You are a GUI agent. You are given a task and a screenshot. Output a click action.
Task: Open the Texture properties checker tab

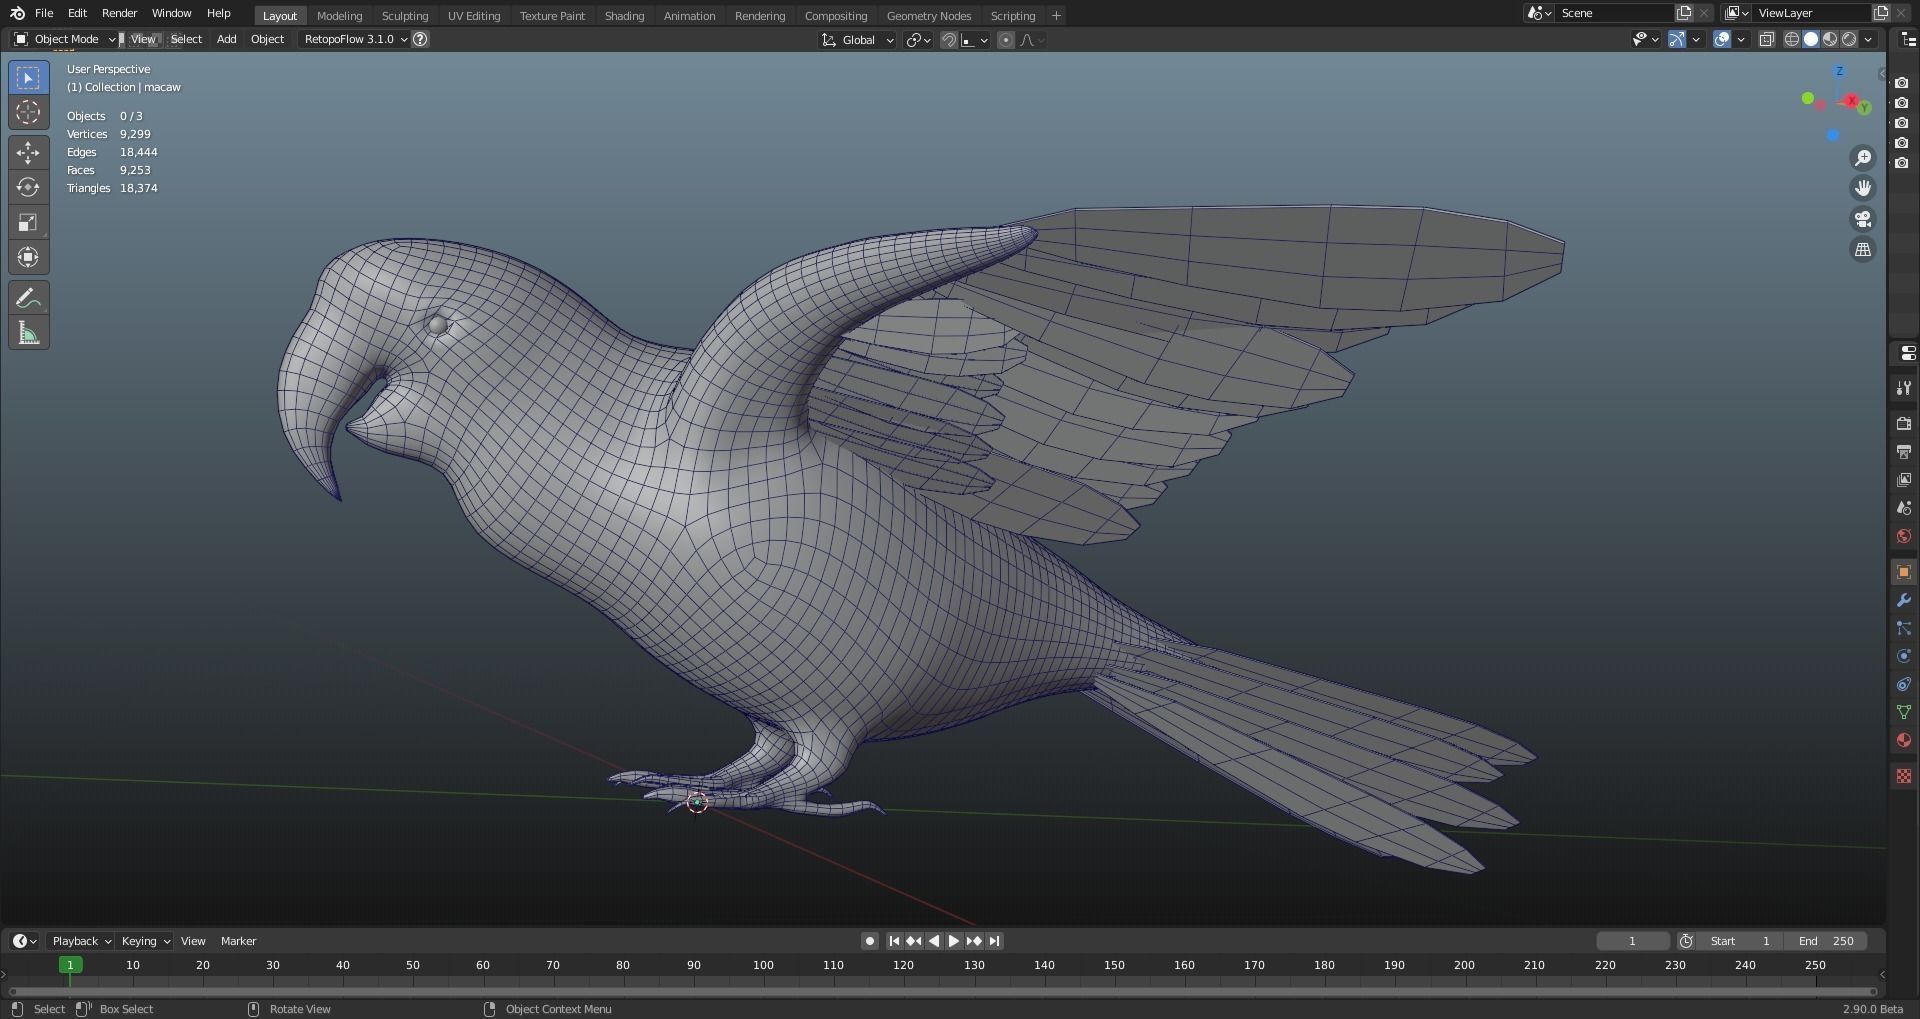[x=1904, y=776]
